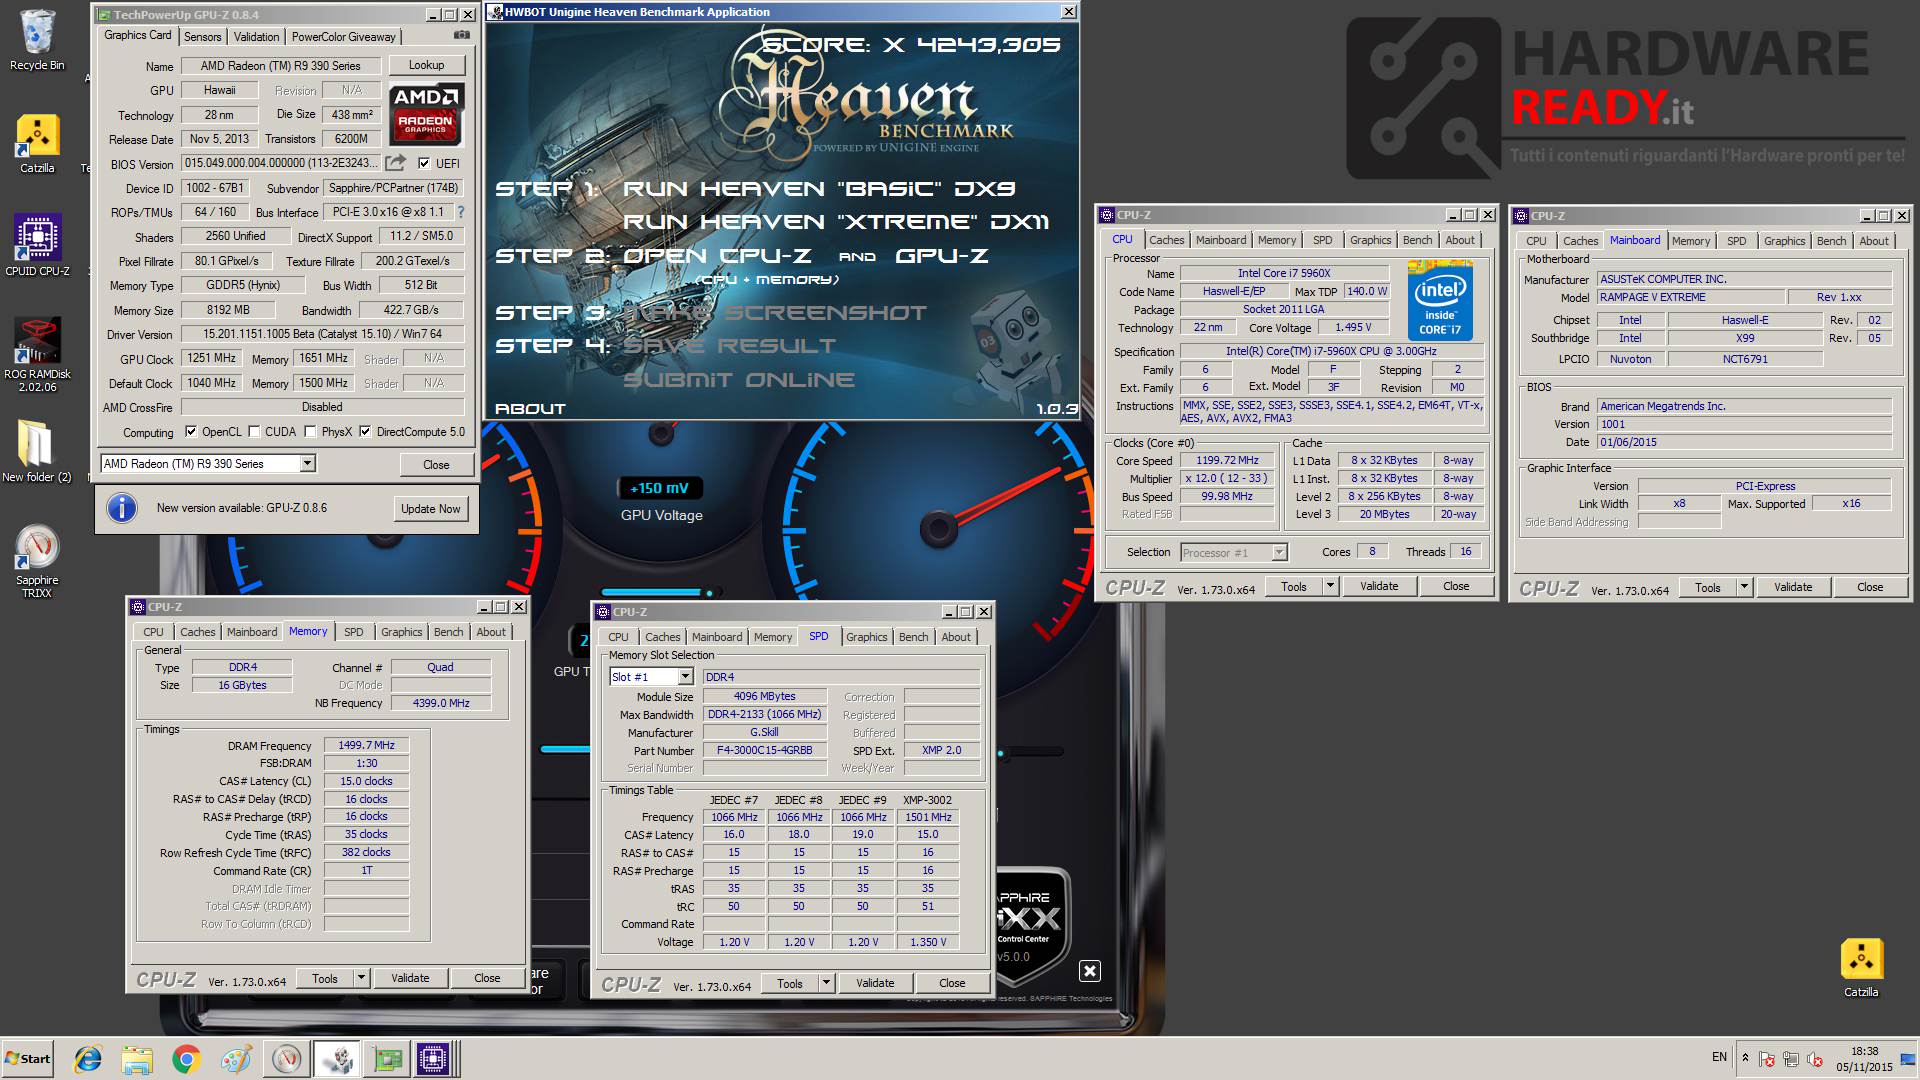Expand Tools arrow in CPU-Z SPD window
This screenshot has height=1080, width=1920.
pos(826,983)
